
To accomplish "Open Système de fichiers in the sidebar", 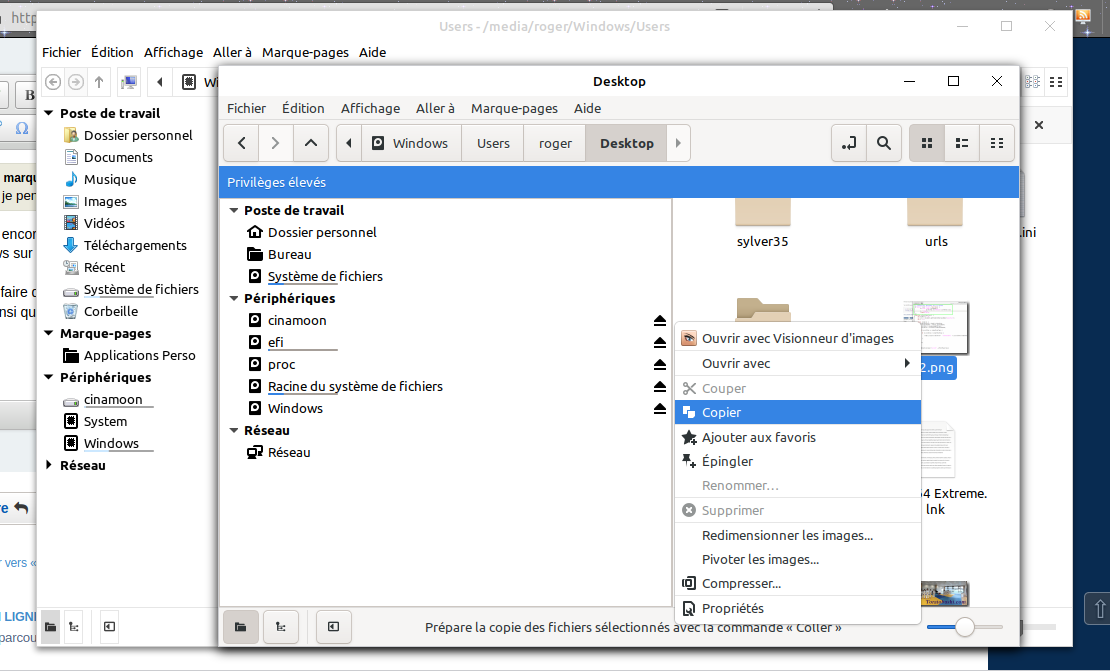I will (x=325, y=276).
